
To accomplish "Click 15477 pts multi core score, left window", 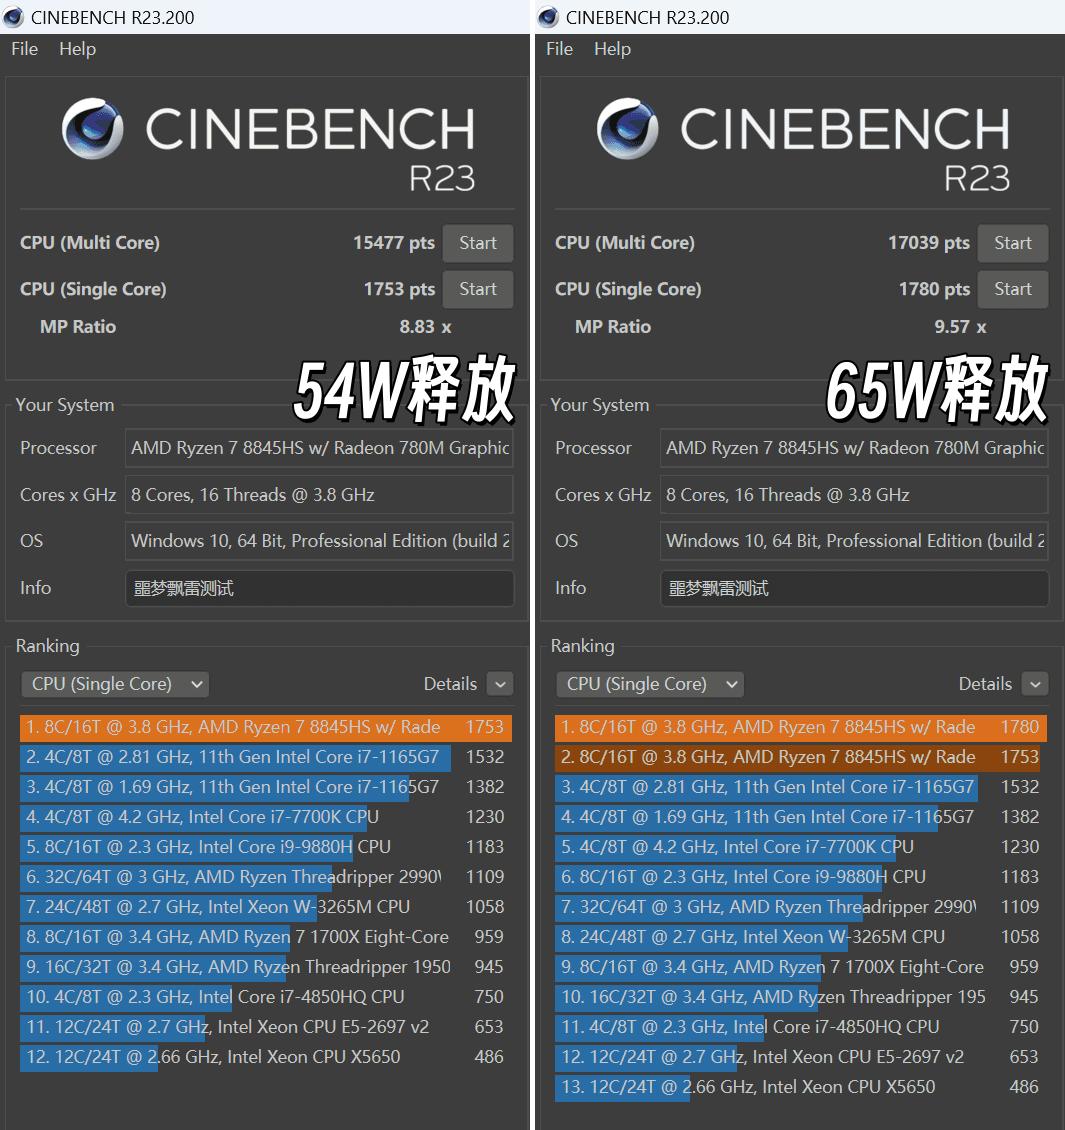I will (394, 243).
